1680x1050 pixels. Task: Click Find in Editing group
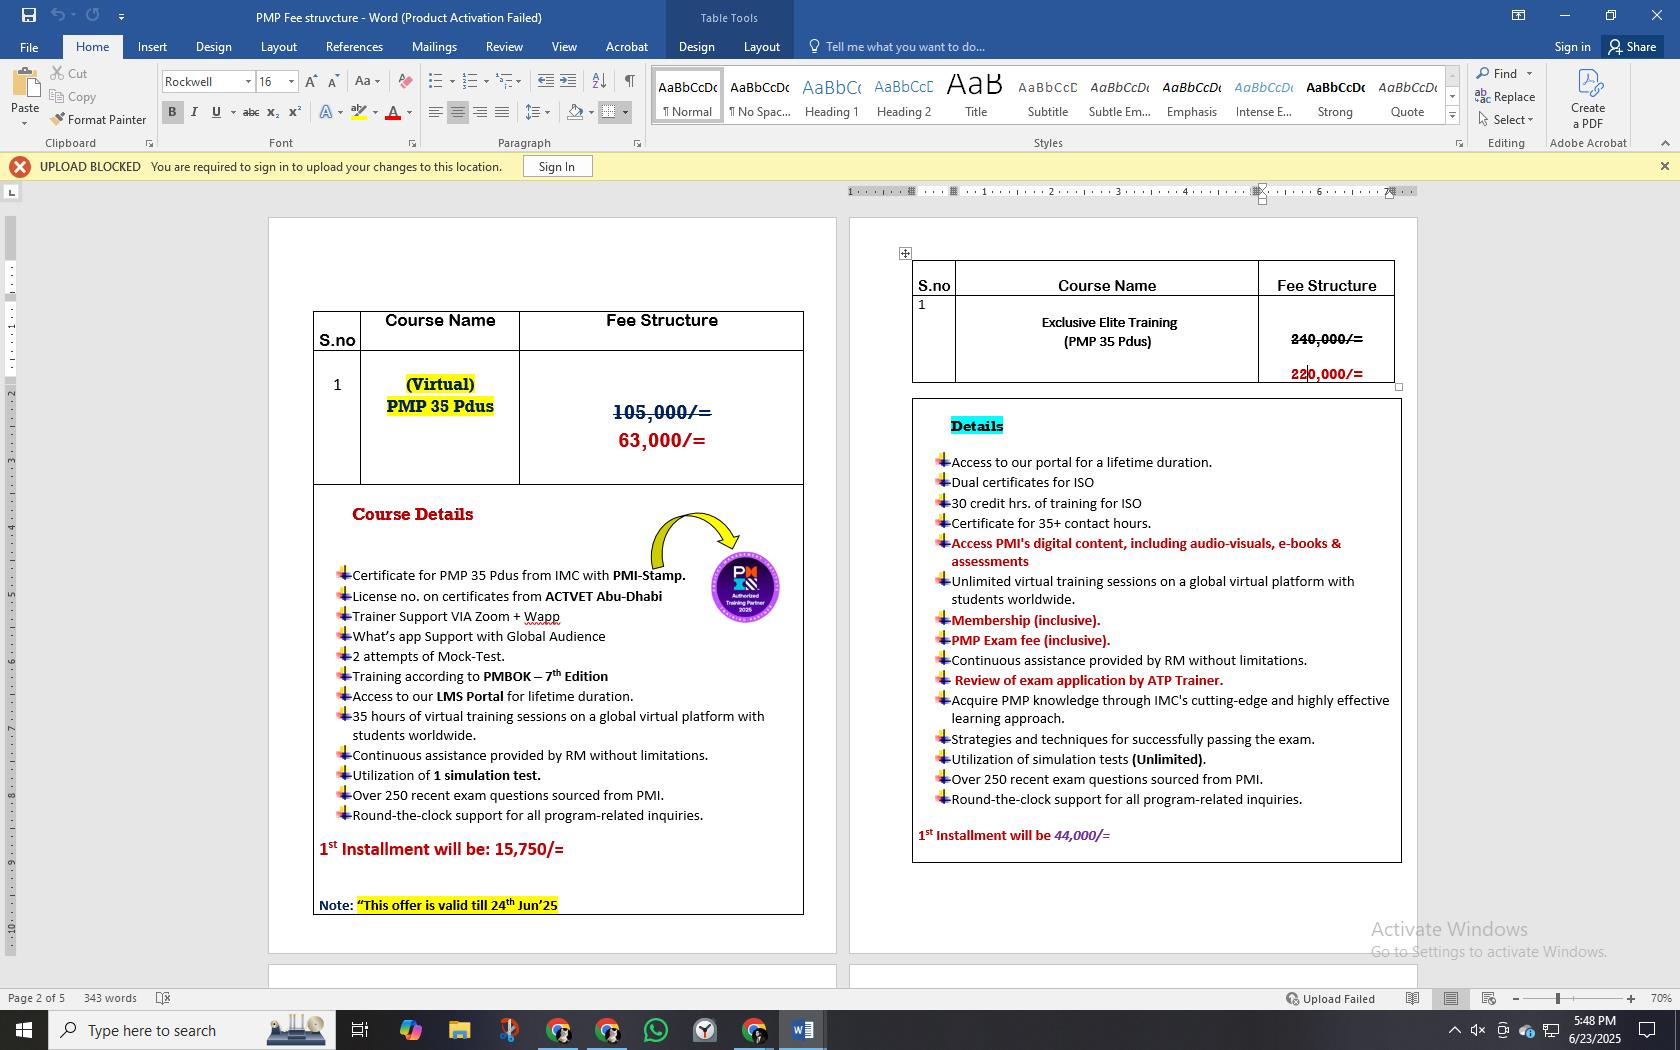pos(1505,73)
